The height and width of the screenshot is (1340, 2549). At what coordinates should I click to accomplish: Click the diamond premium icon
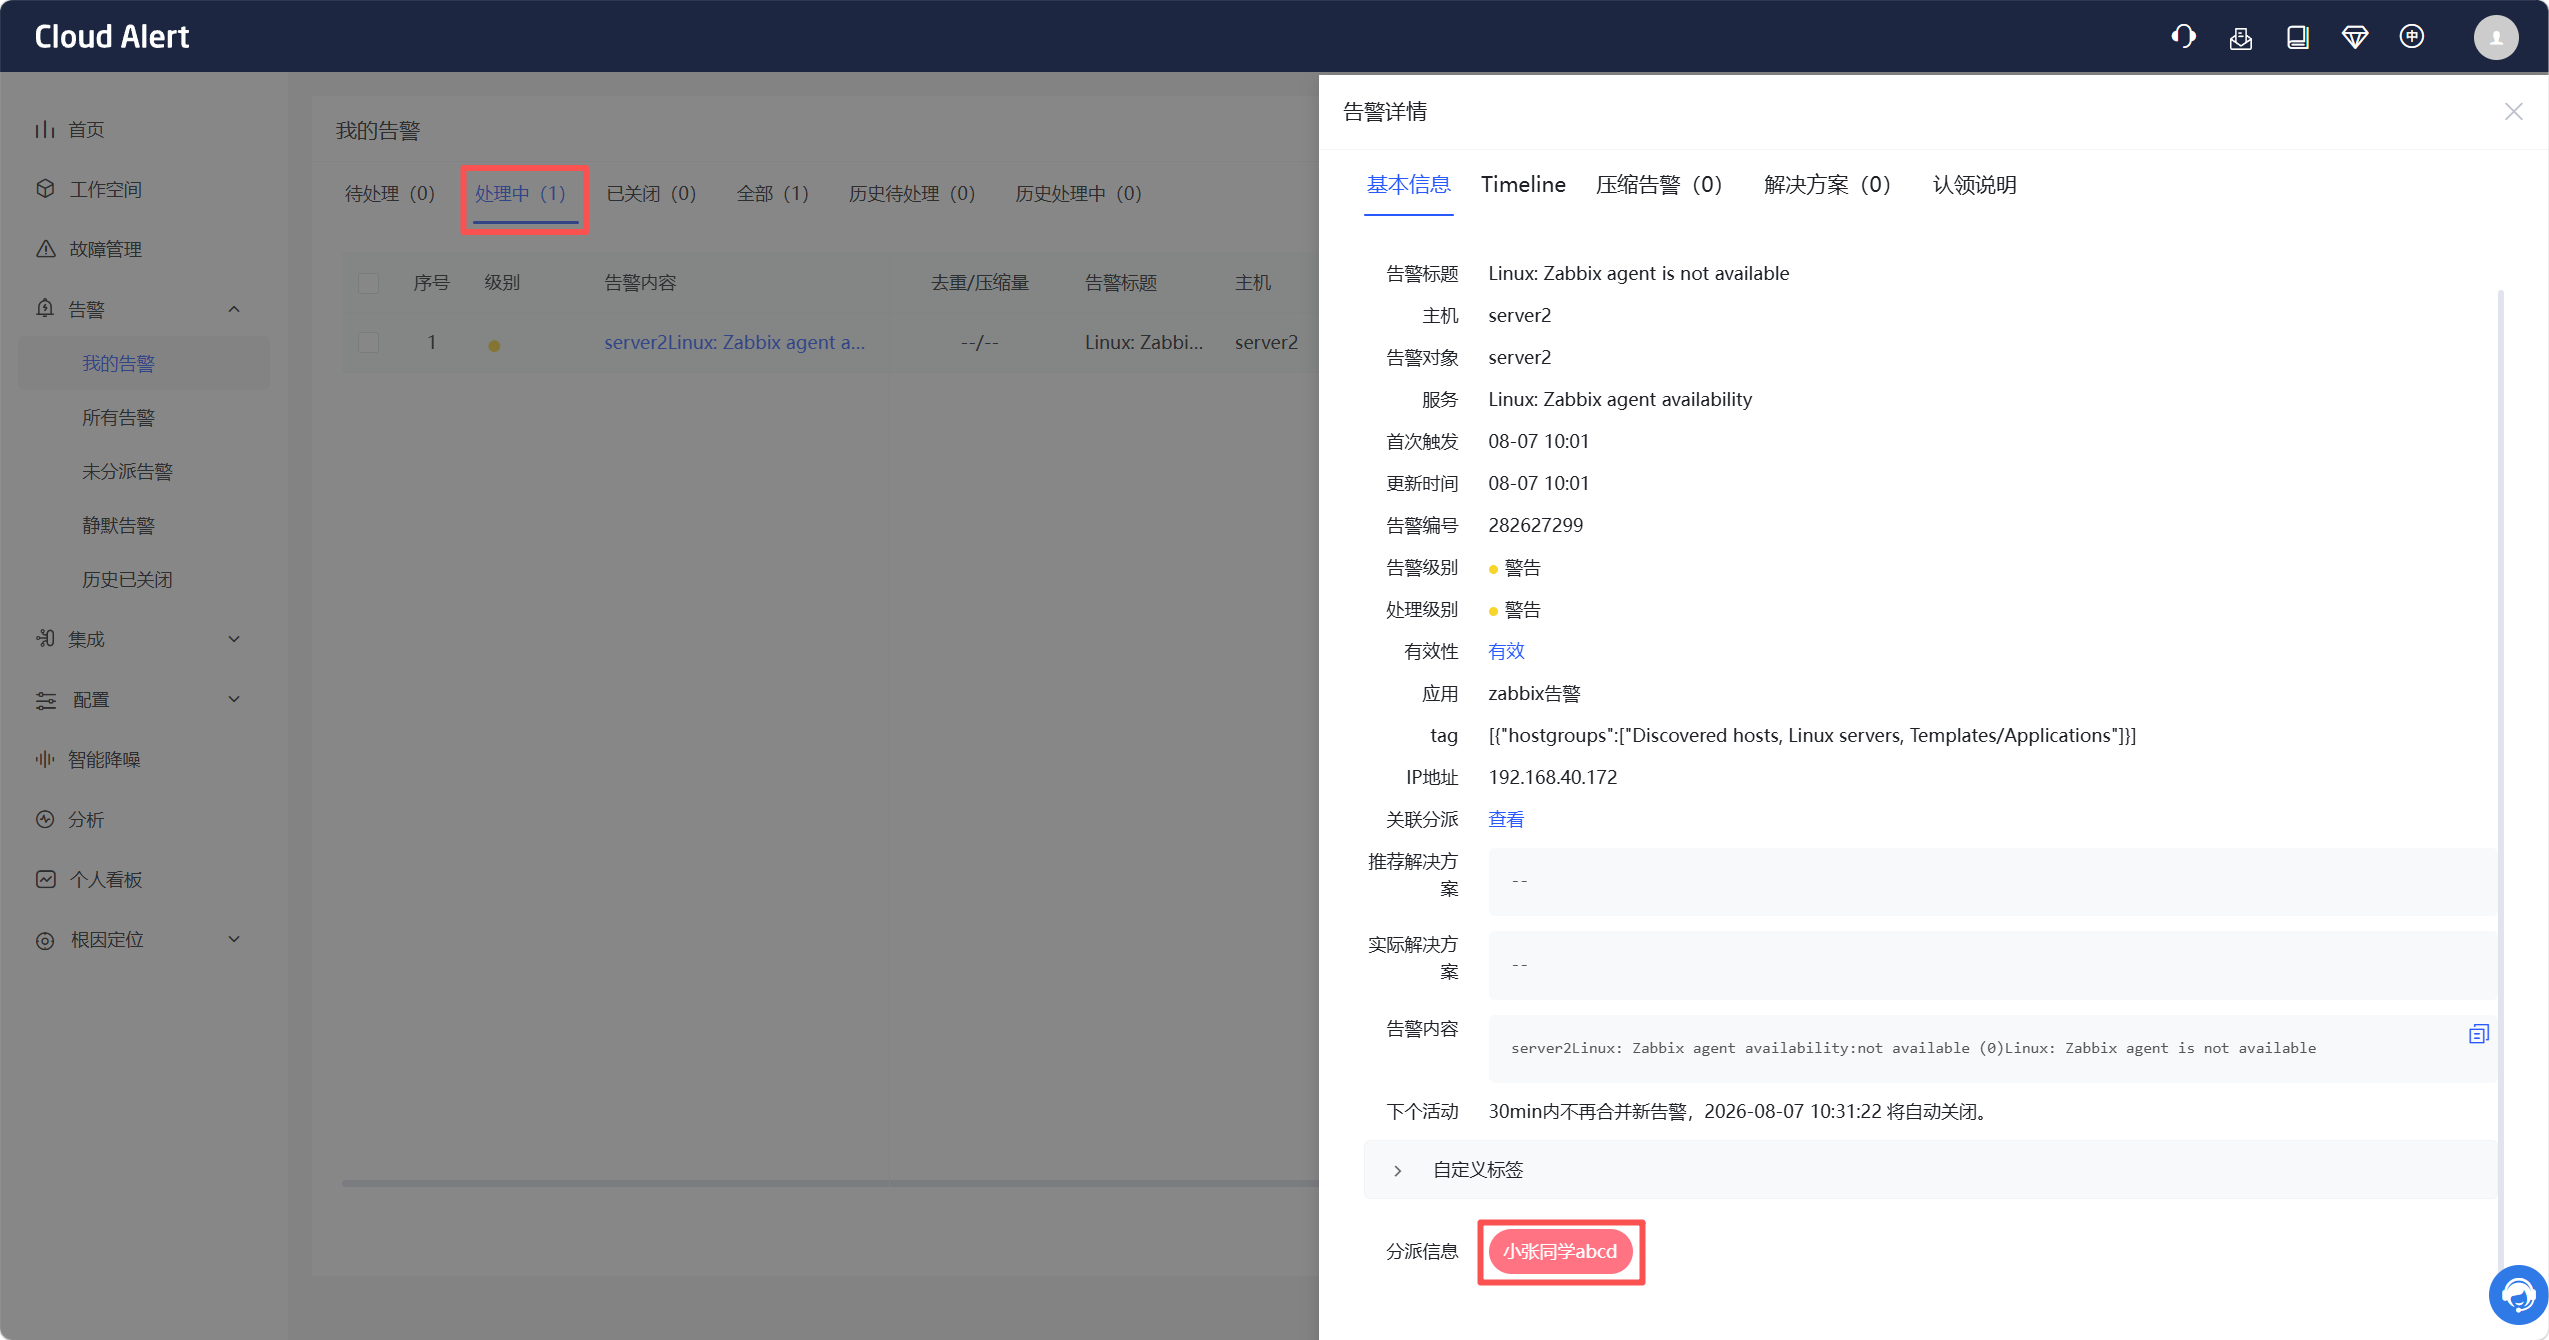pyautogui.click(x=2354, y=37)
